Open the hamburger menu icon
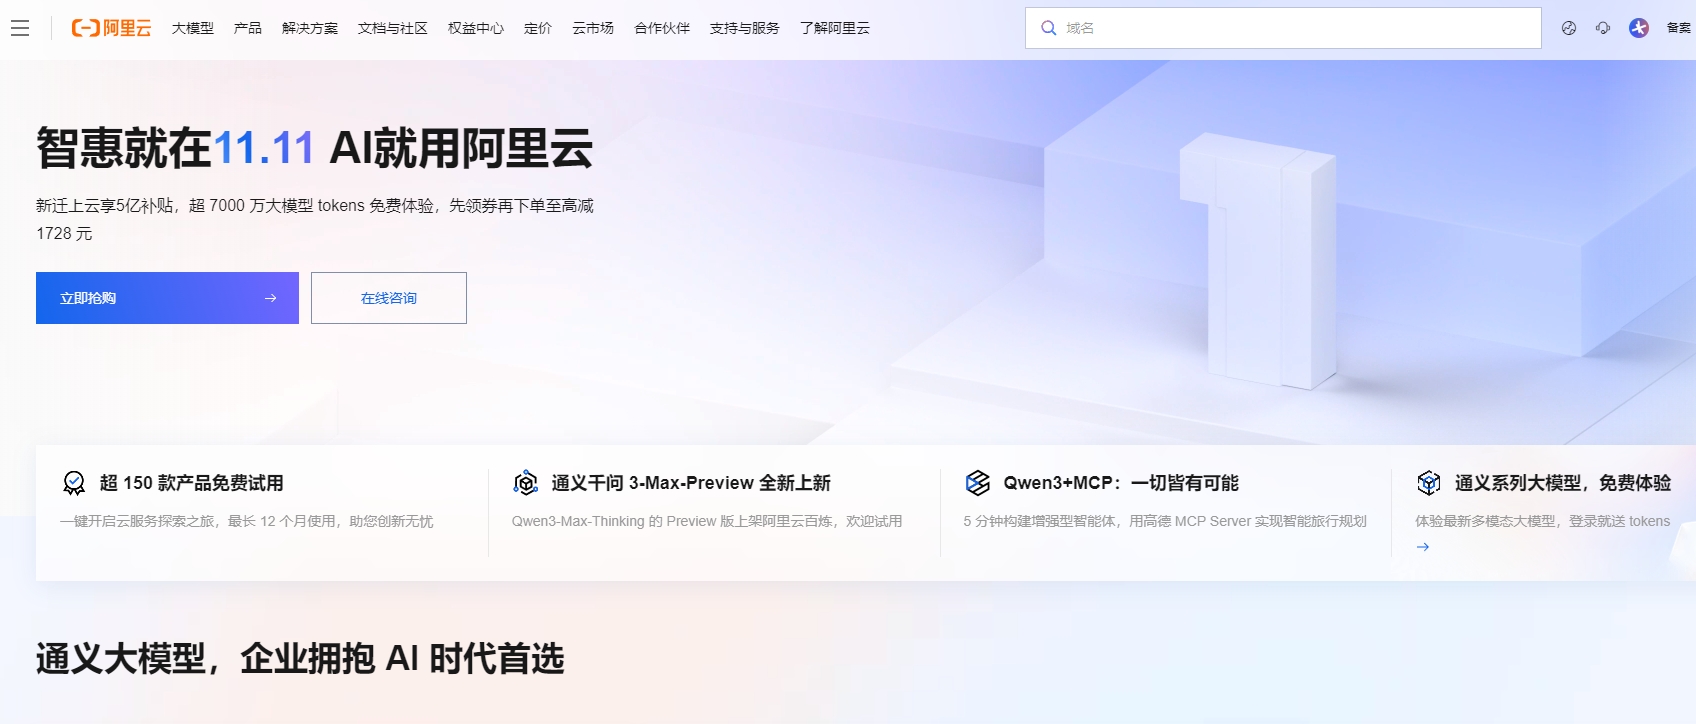Viewport: 1696px width, 724px height. (20, 28)
